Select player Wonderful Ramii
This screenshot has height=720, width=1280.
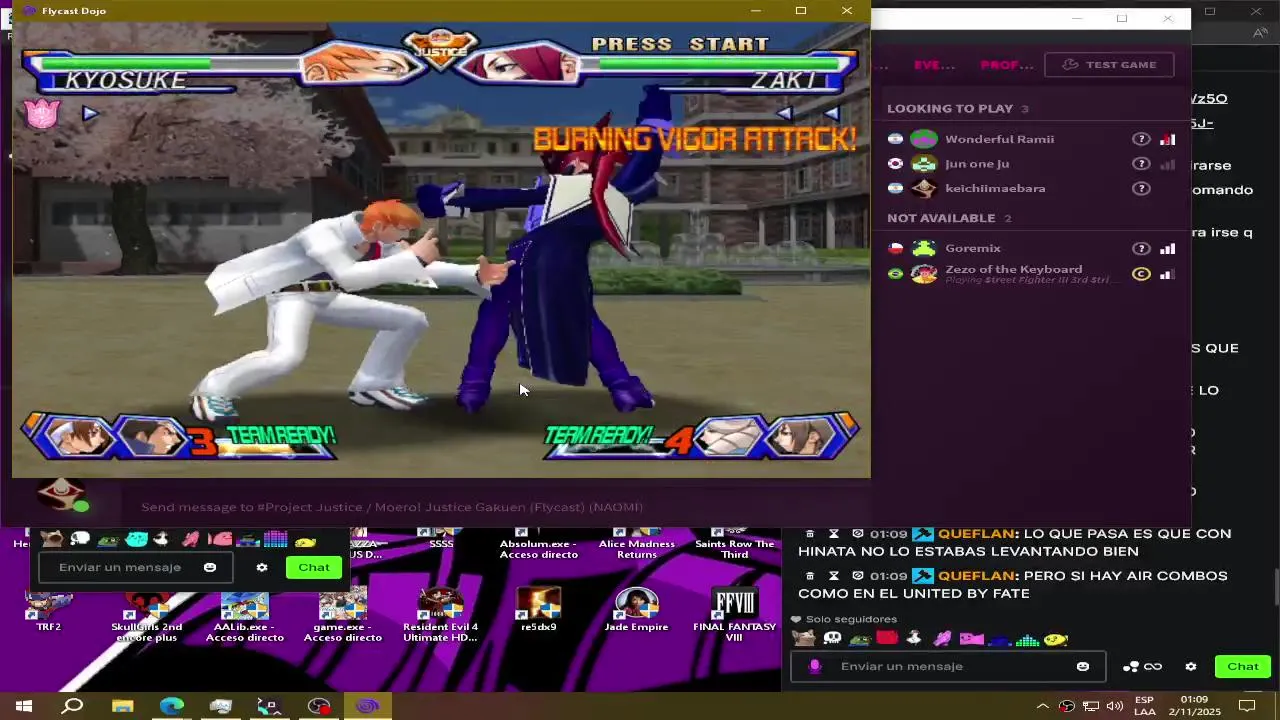pos(1000,139)
